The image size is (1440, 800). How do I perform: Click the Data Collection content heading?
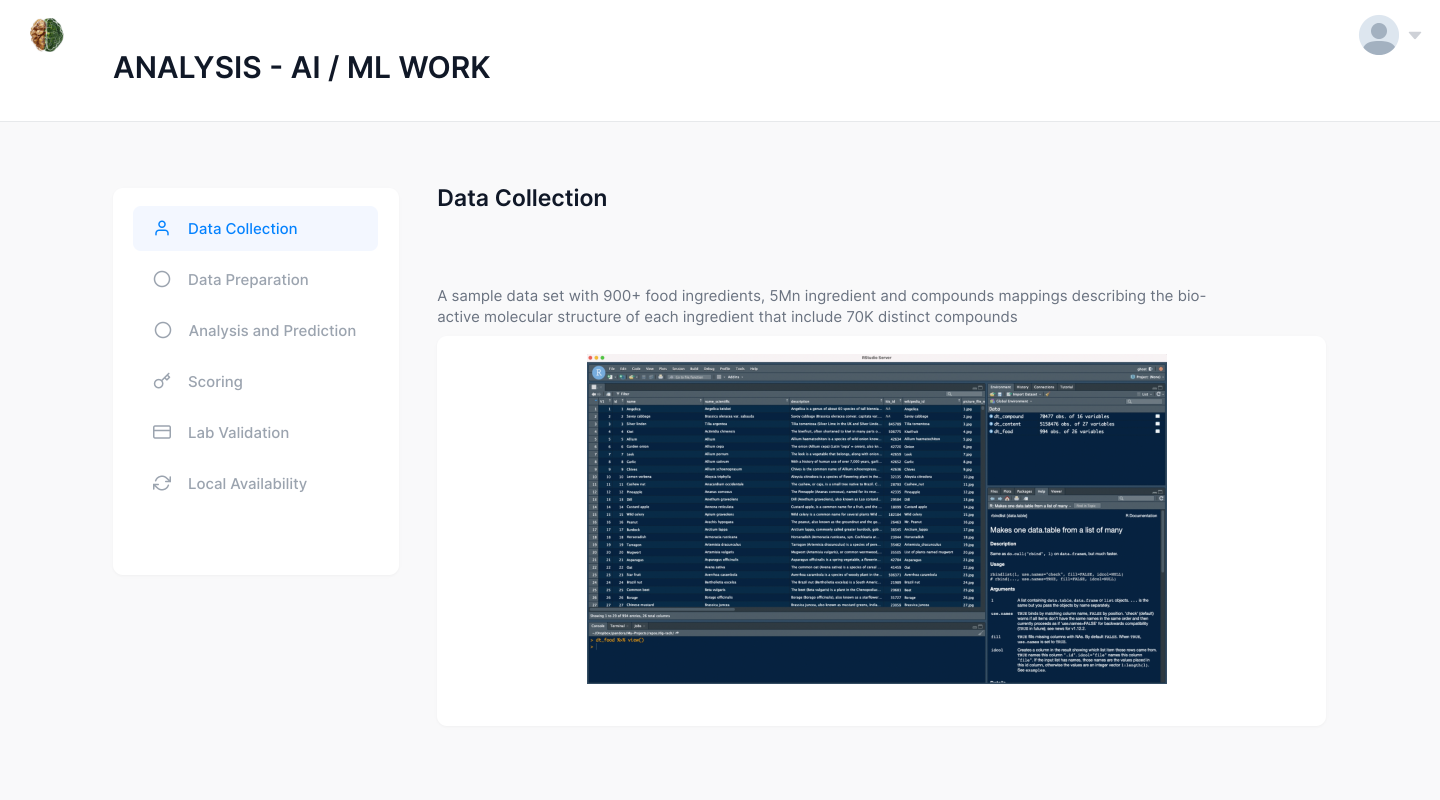pyautogui.click(x=522, y=198)
